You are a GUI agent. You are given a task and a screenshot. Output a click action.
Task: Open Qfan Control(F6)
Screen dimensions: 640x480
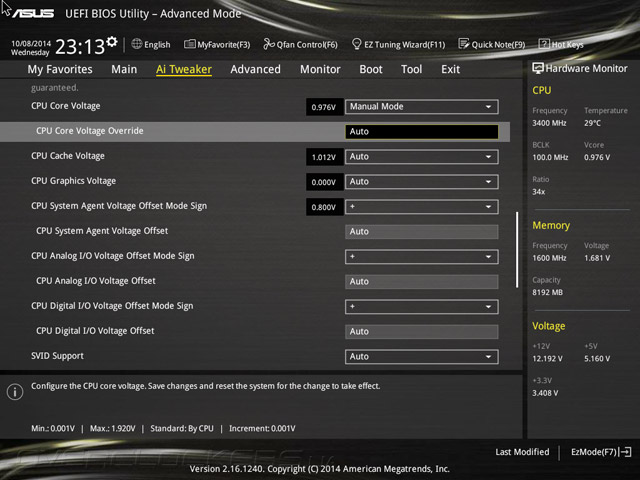pyautogui.click(x=300, y=44)
